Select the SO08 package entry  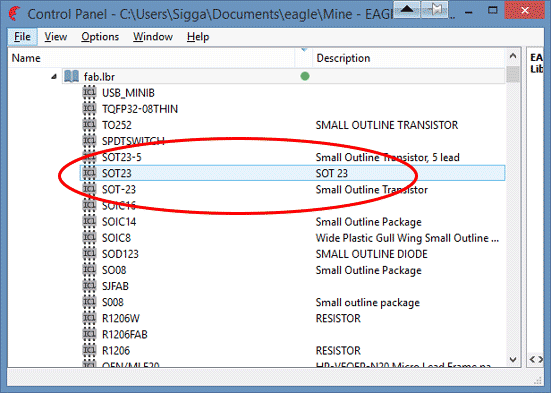click(x=114, y=270)
